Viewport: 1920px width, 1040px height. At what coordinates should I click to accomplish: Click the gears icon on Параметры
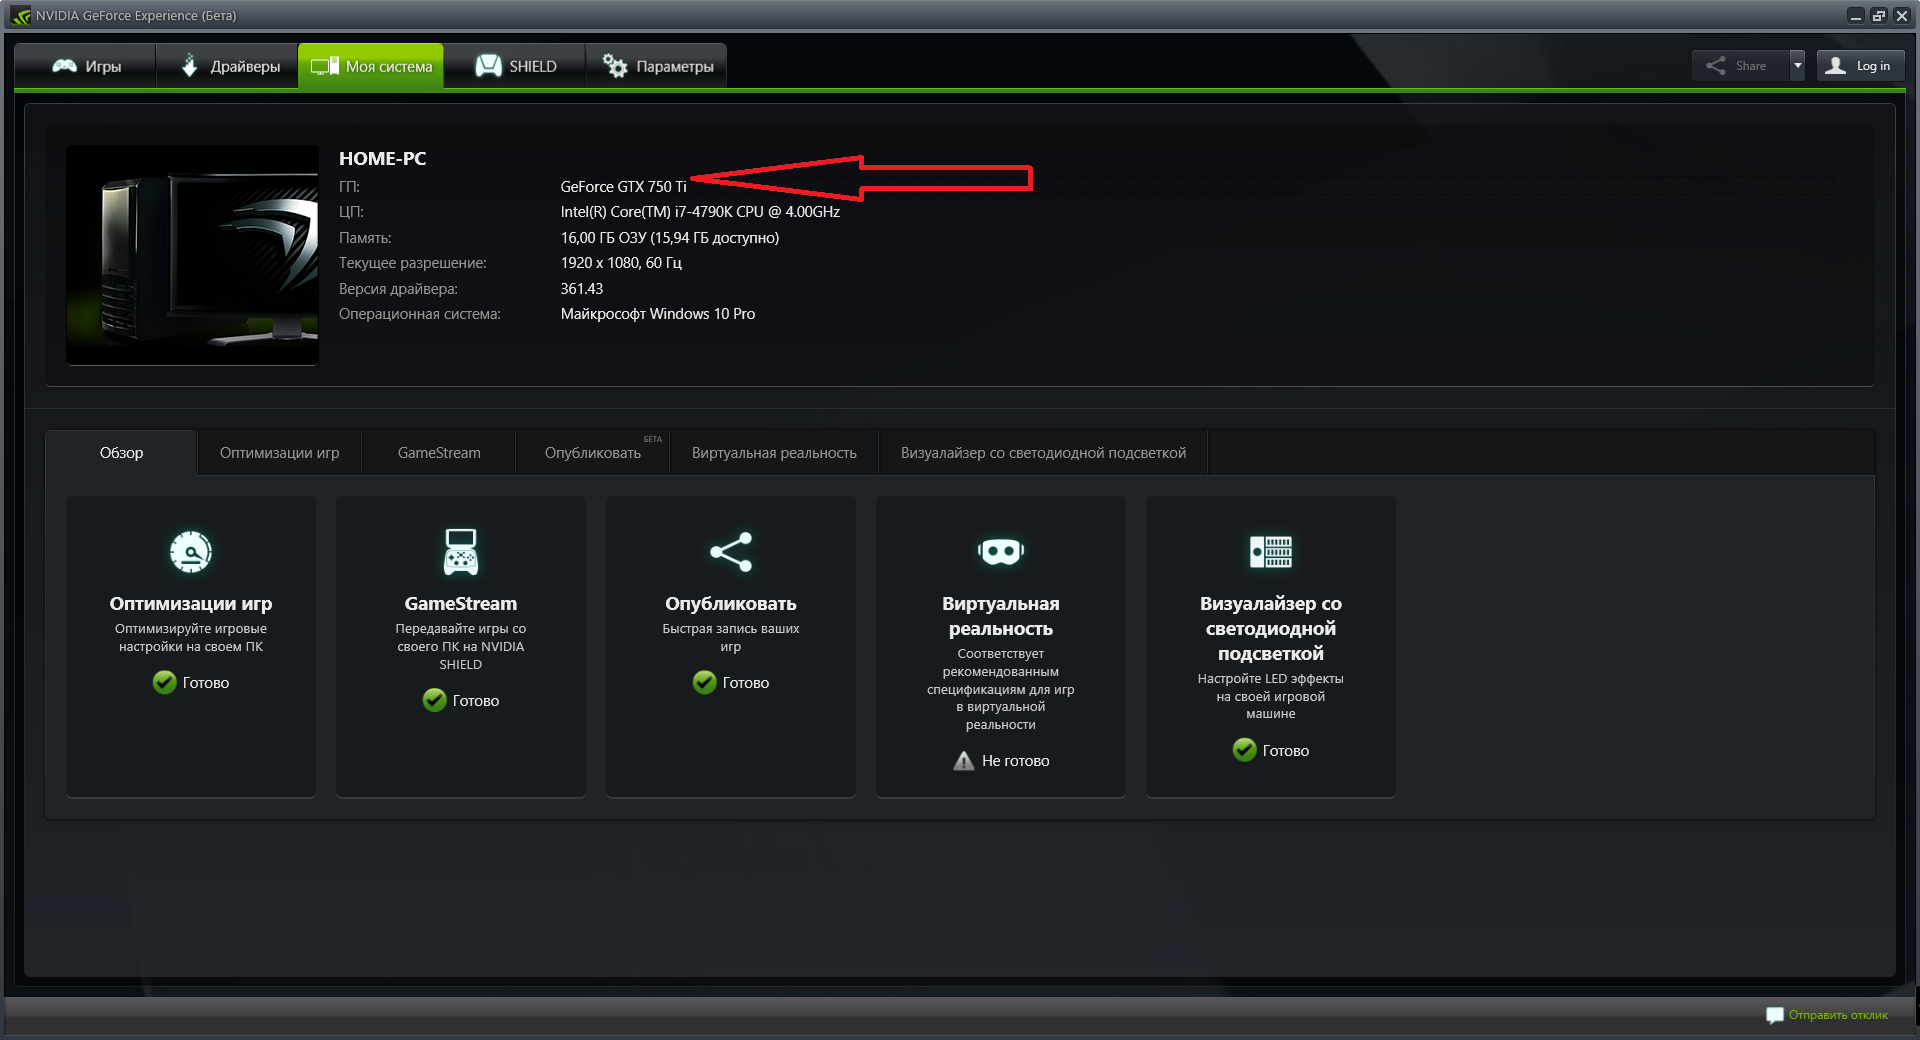615,66
